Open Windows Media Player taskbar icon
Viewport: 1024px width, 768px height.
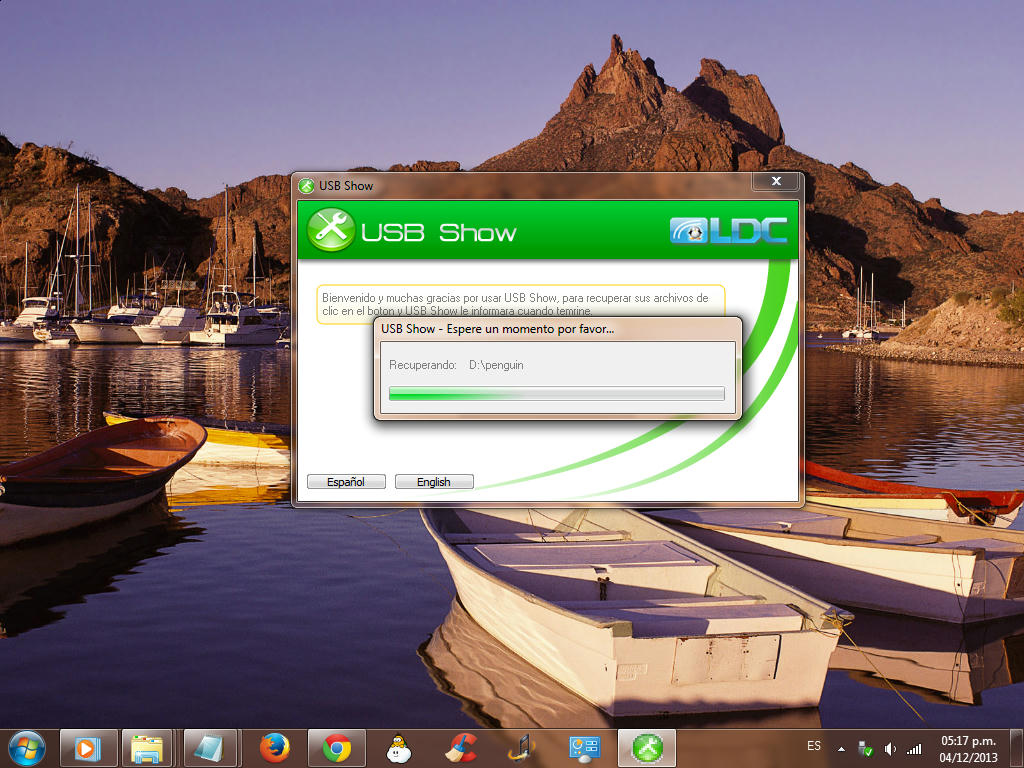click(88, 747)
